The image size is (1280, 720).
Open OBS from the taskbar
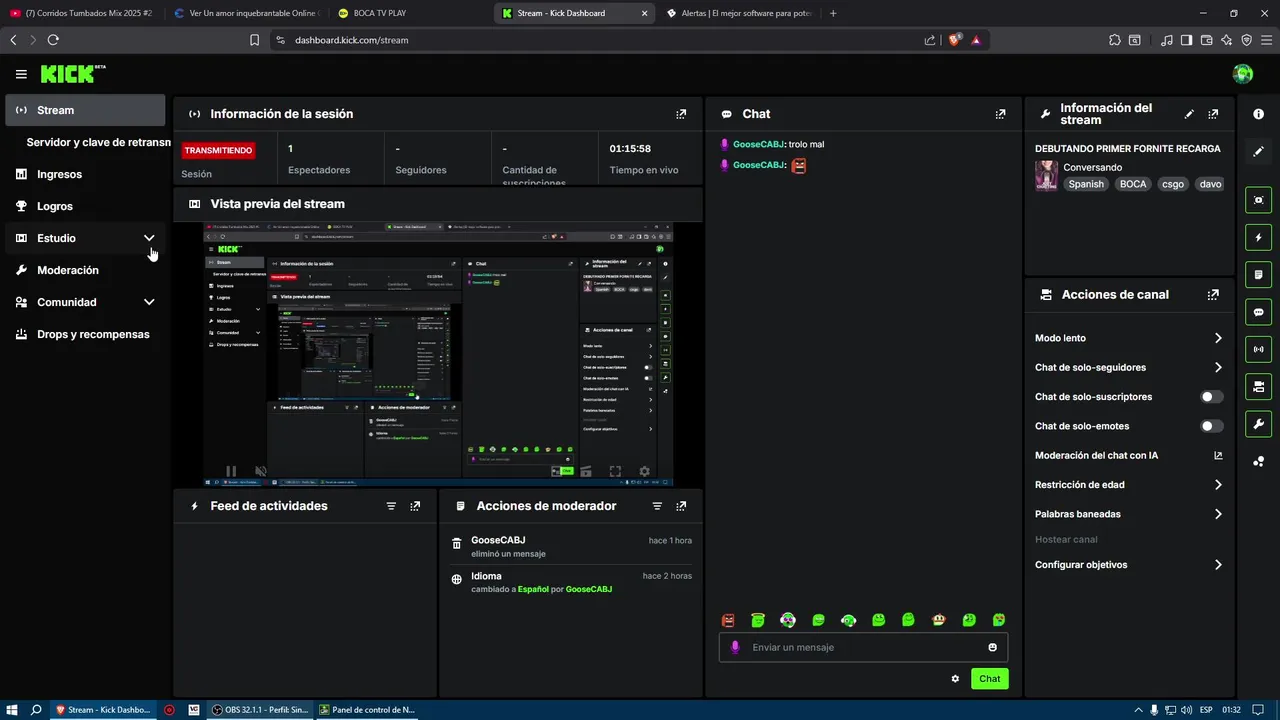coord(260,710)
